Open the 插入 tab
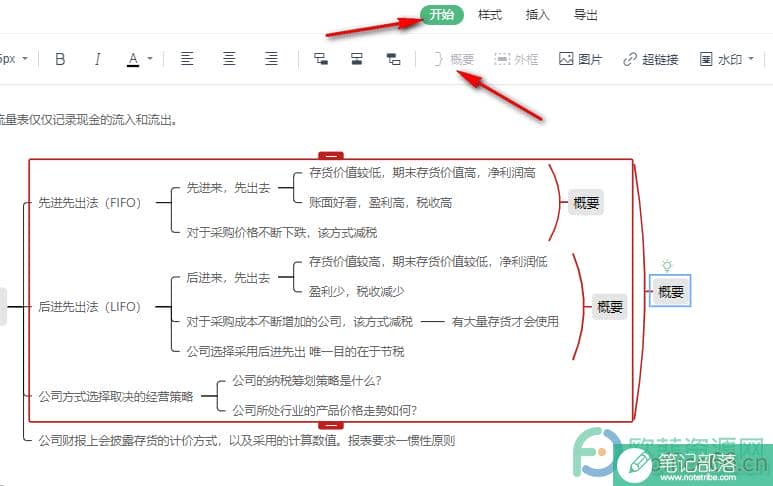Viewport: 773px width, 486px height. tap(537, 15)
